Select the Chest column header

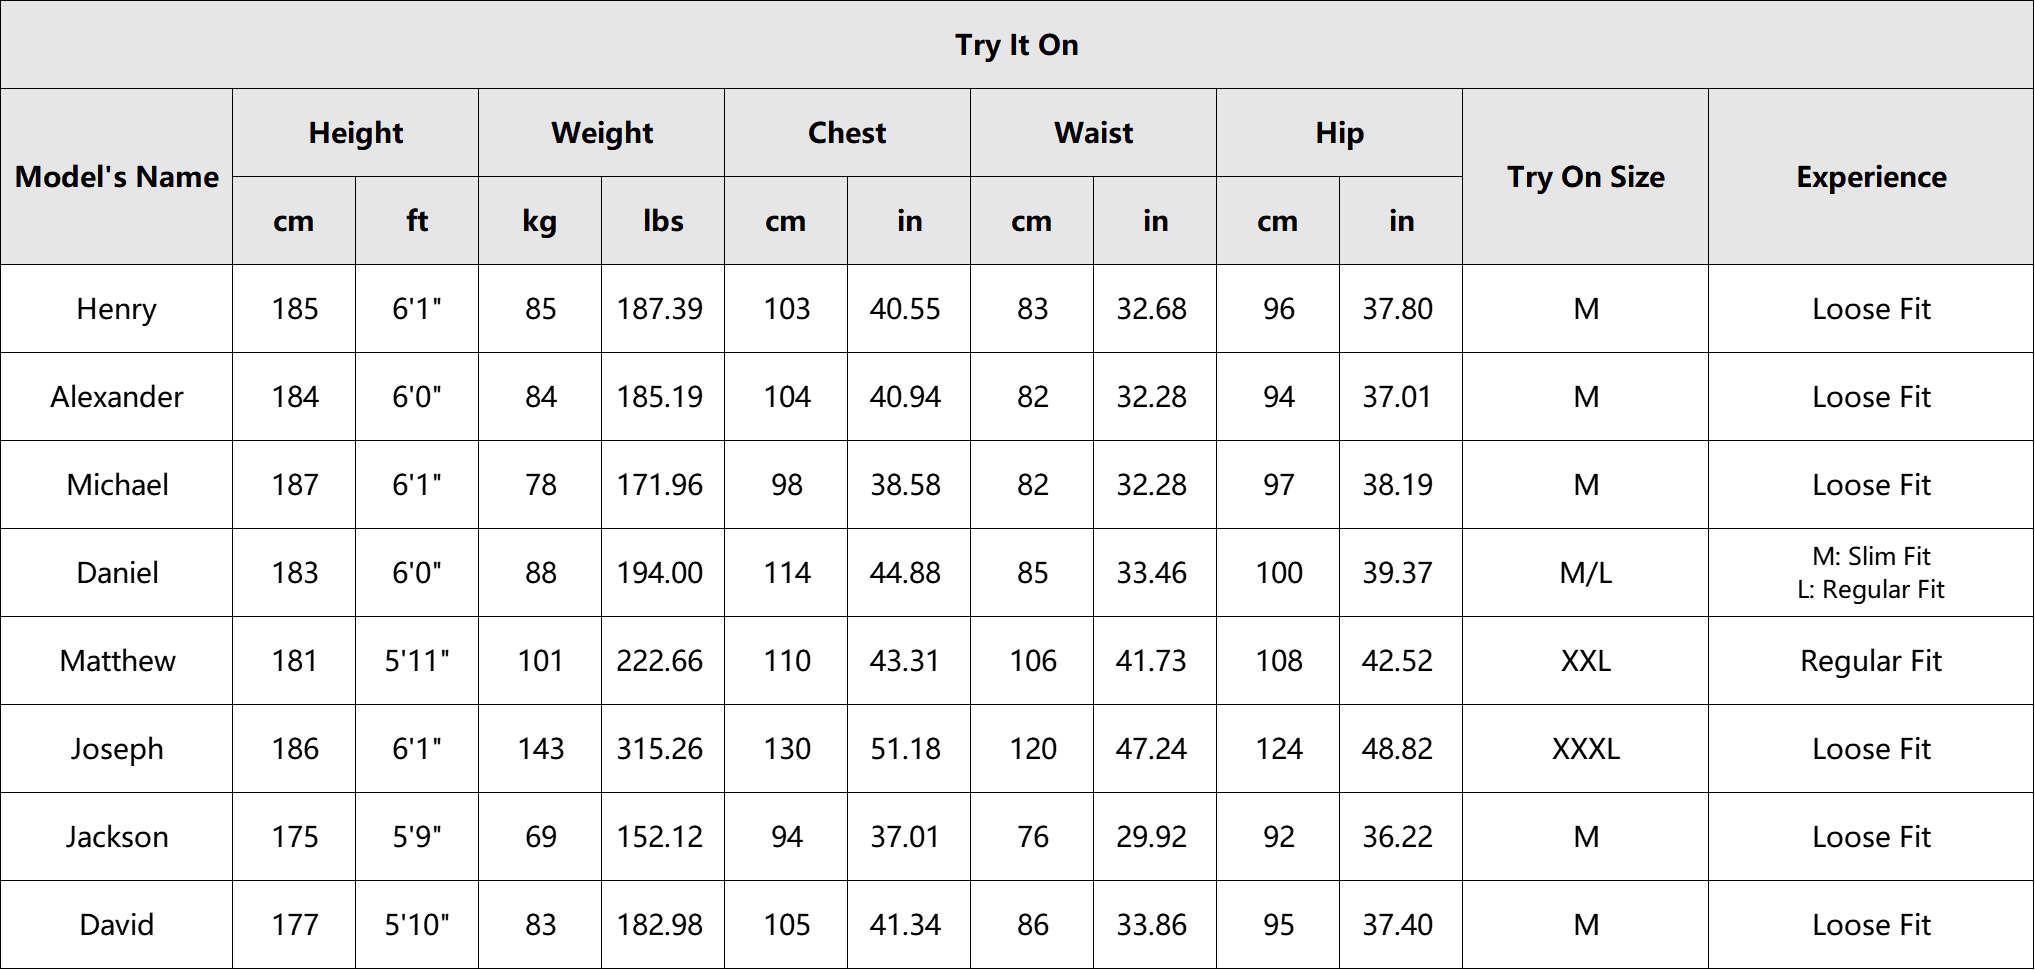(848, 133)
